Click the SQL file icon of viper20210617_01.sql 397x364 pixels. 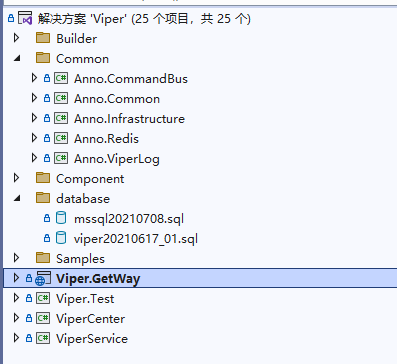point(61,238)
